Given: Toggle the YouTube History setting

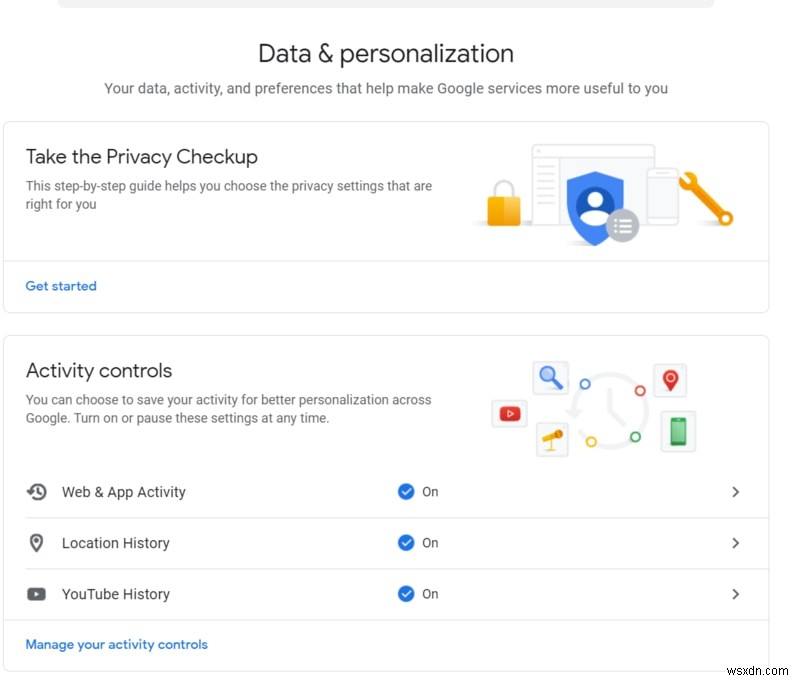Looking at the screenshot, I should coord(407,594).
